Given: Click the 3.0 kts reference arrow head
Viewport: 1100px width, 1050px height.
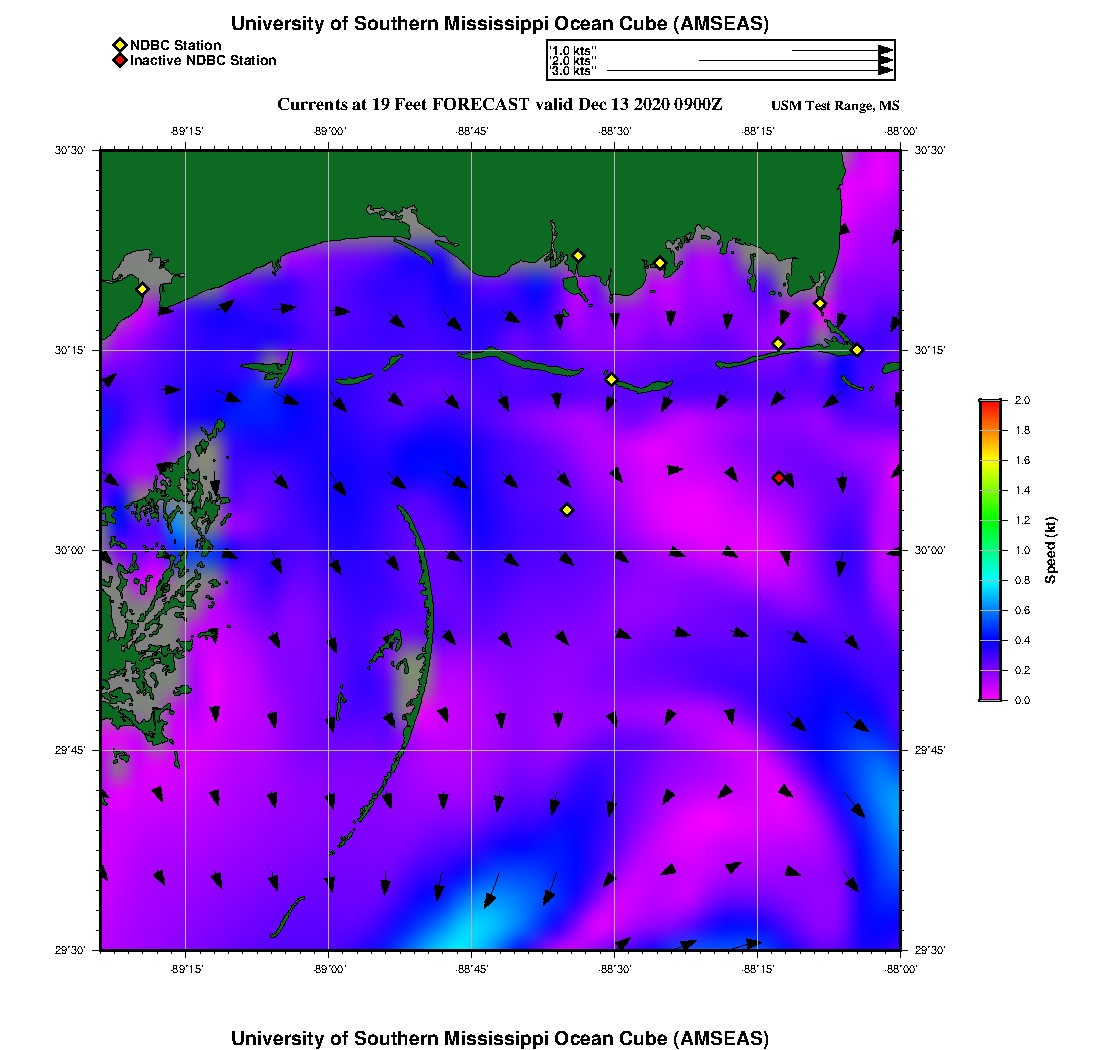Looking at the screenshot, I should tap(885, 71).
